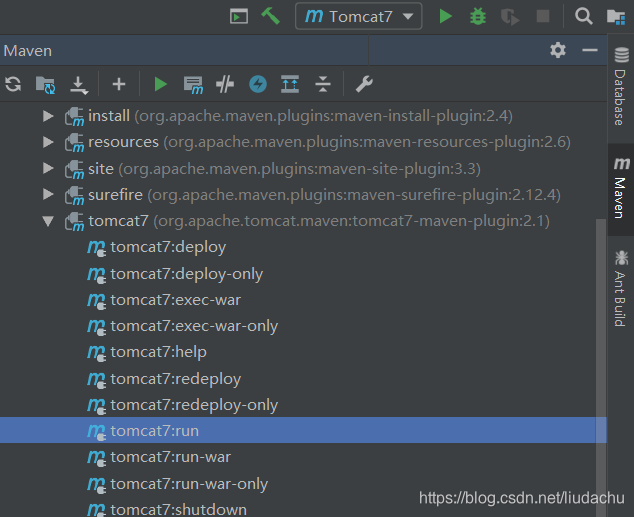Reimport all Maven projects icon
This screenshot has height=517, width=634.
pyautogui.click(x=13, y=84)
